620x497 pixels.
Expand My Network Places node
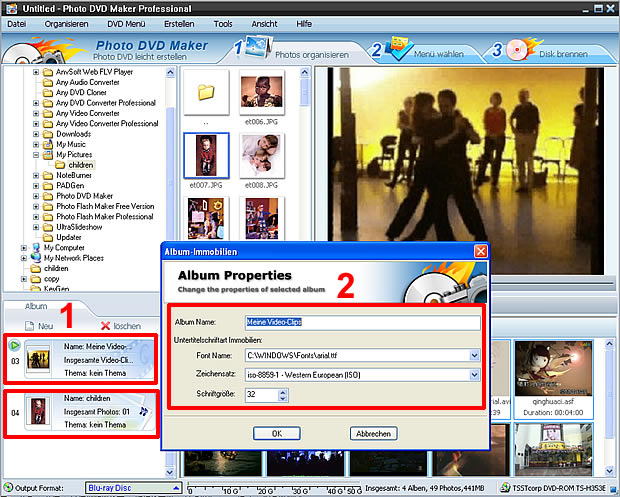click(24, 258)
